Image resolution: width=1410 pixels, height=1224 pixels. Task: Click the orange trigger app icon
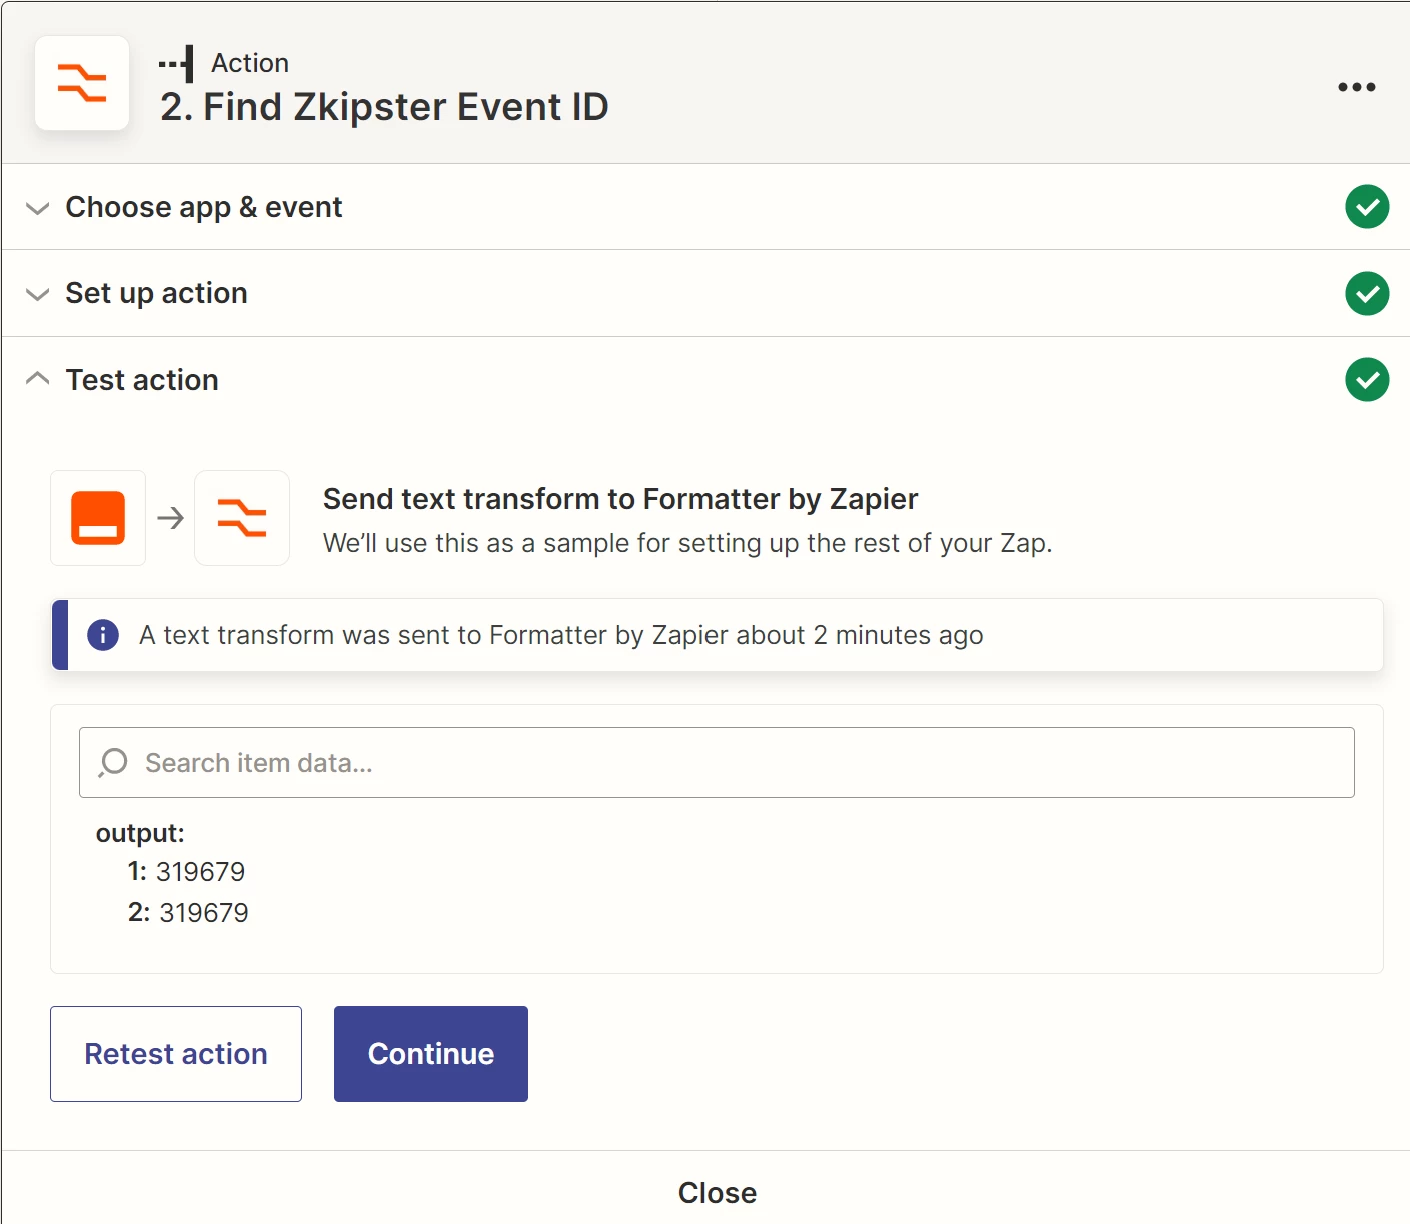tap(98, 518)
